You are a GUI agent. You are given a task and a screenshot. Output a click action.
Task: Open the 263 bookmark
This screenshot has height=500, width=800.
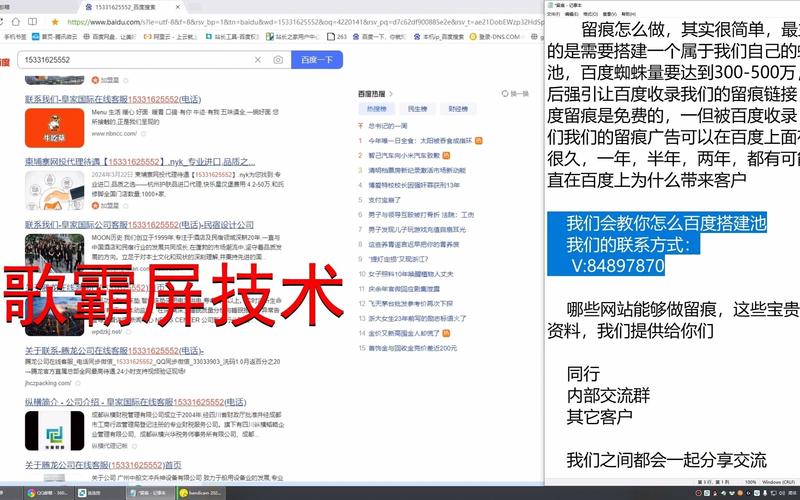click(337, 37)
